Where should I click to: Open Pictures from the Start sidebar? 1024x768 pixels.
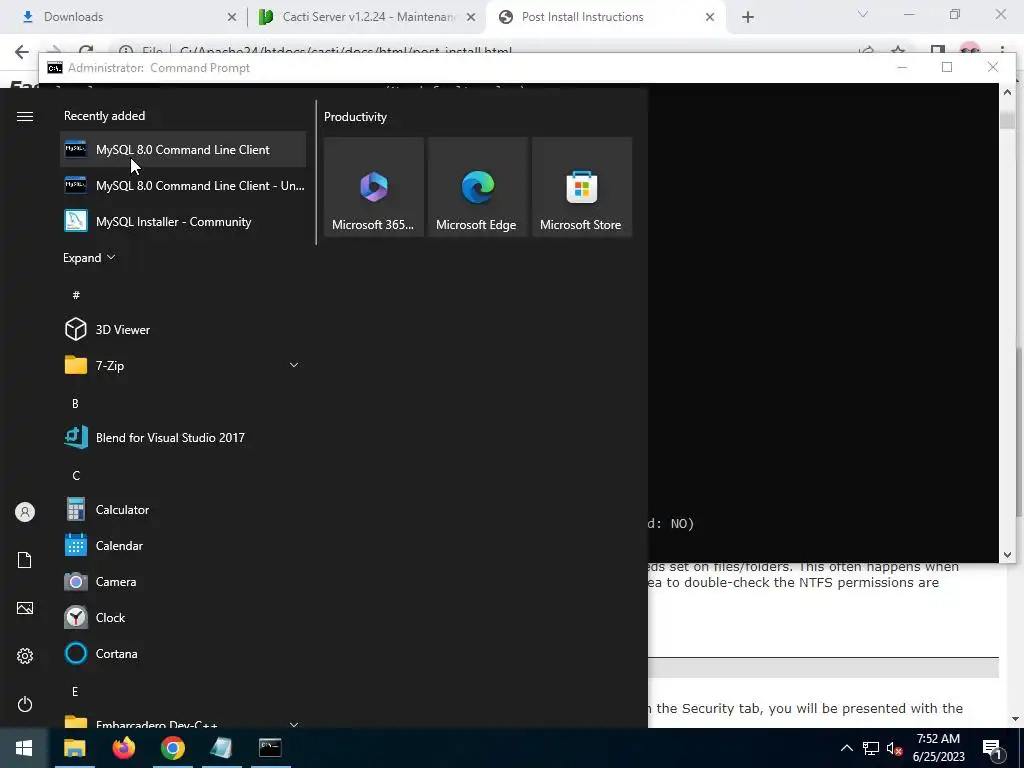pyautogui.click(x=25, y=608)
